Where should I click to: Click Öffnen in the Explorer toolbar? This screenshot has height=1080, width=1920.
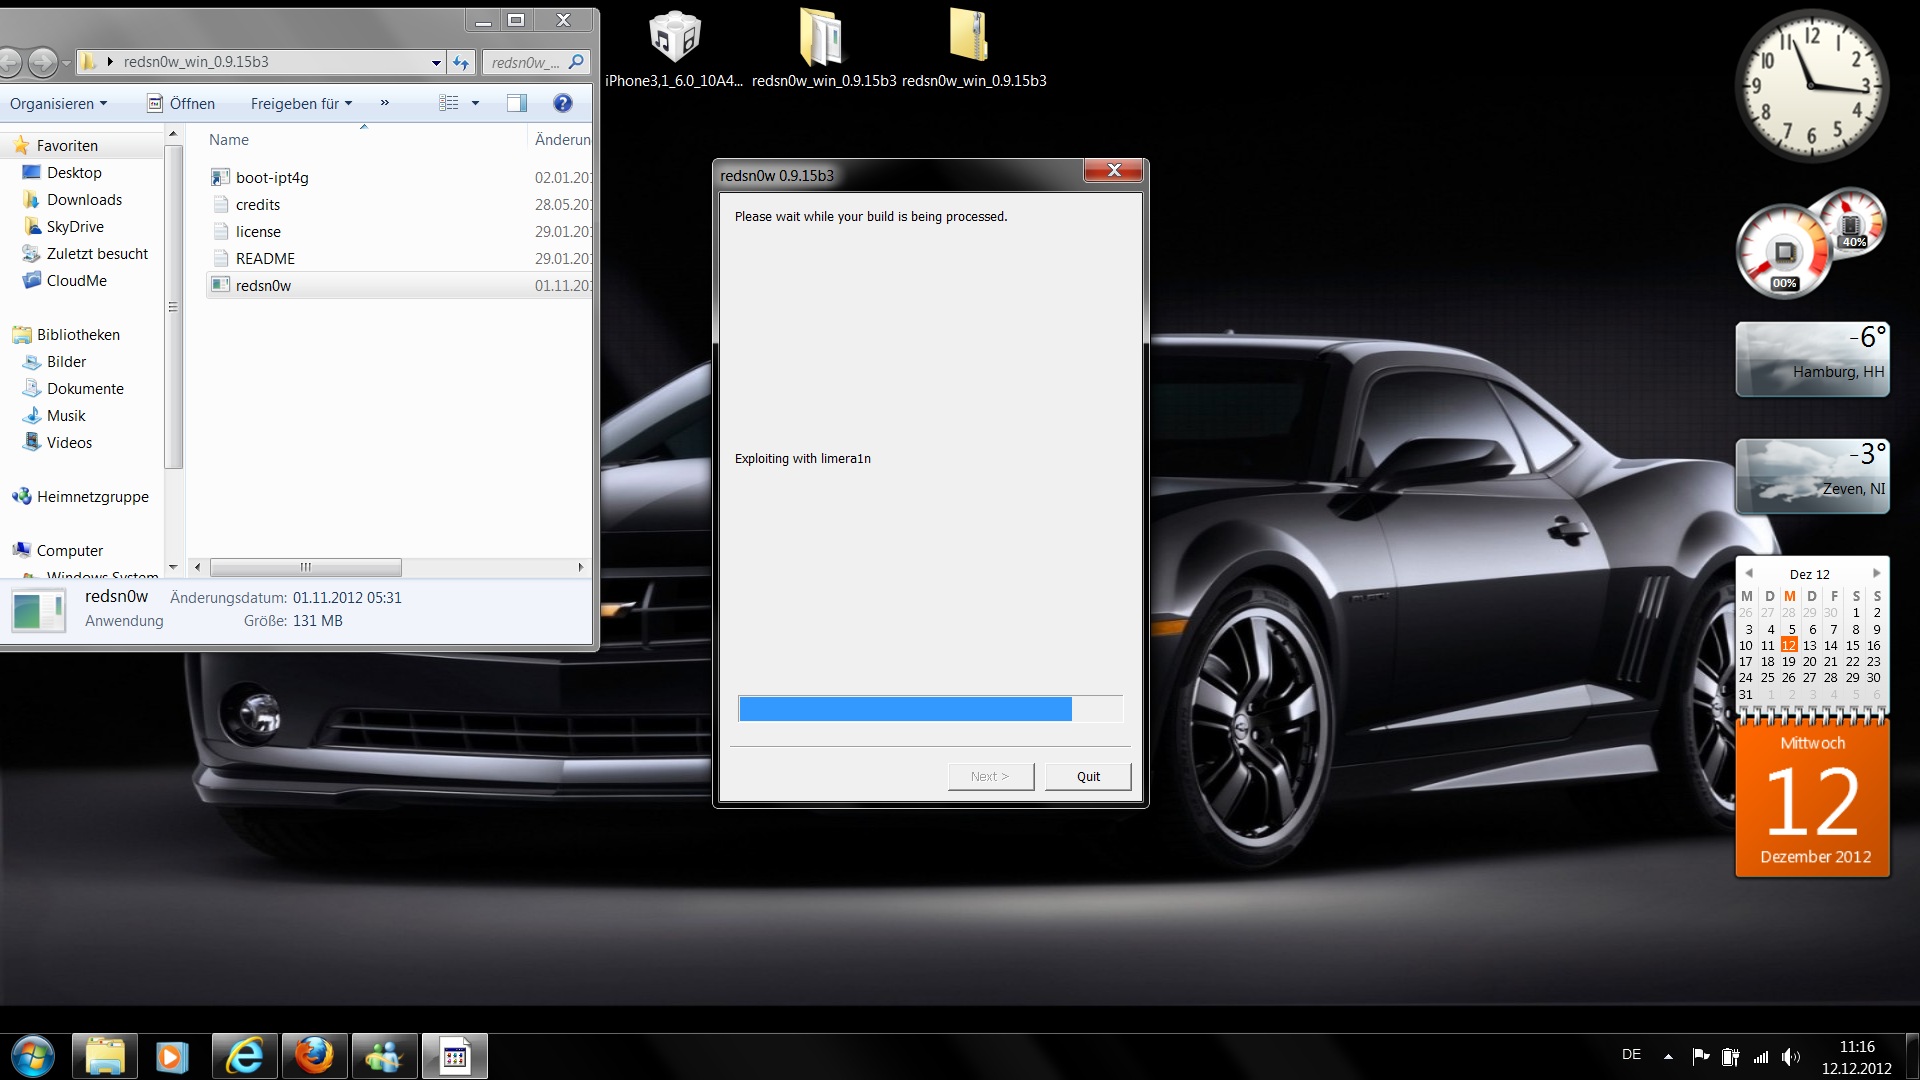(x=181, y=104)
